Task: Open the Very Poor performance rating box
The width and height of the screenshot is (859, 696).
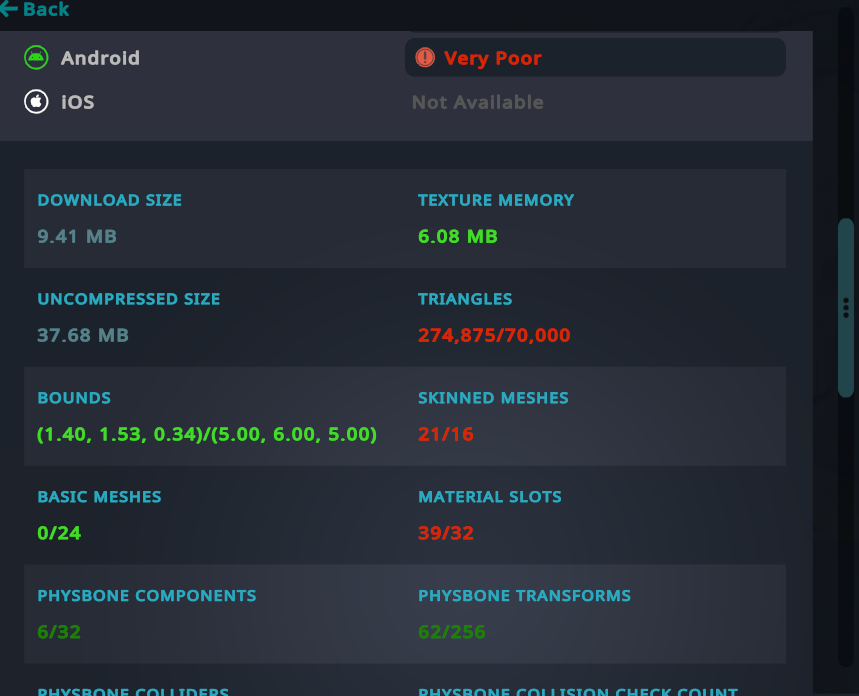Action: [595, 58]
